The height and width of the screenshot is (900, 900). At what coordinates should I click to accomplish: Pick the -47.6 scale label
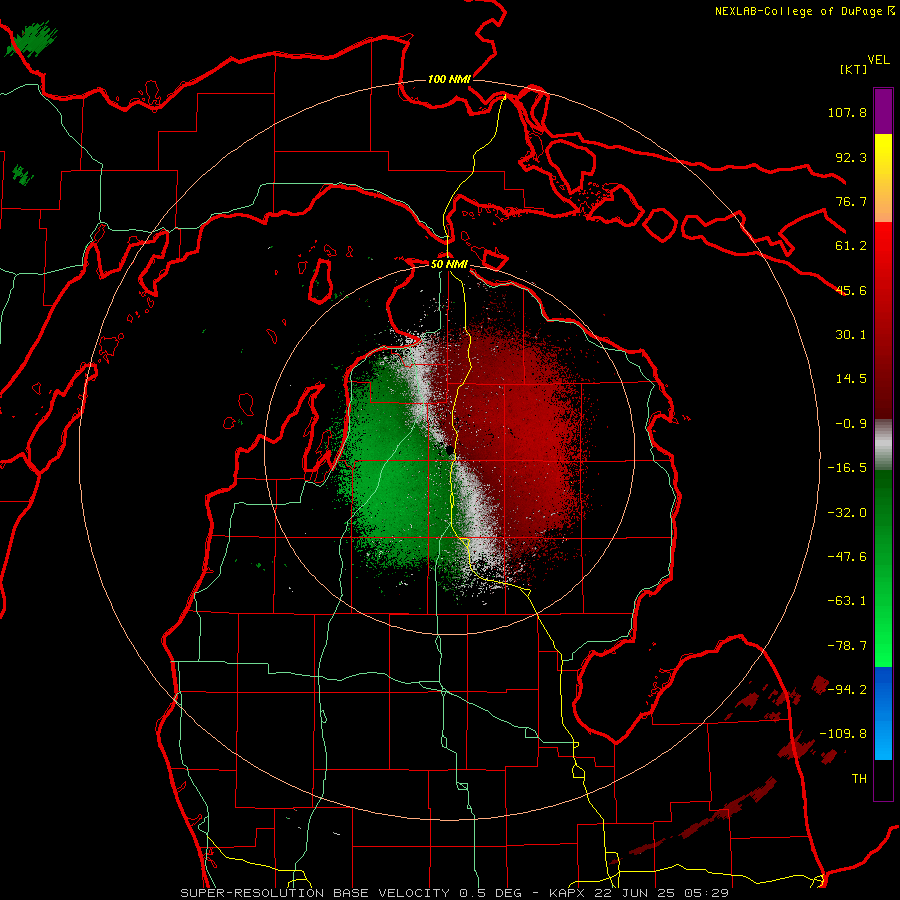(847, 557)
